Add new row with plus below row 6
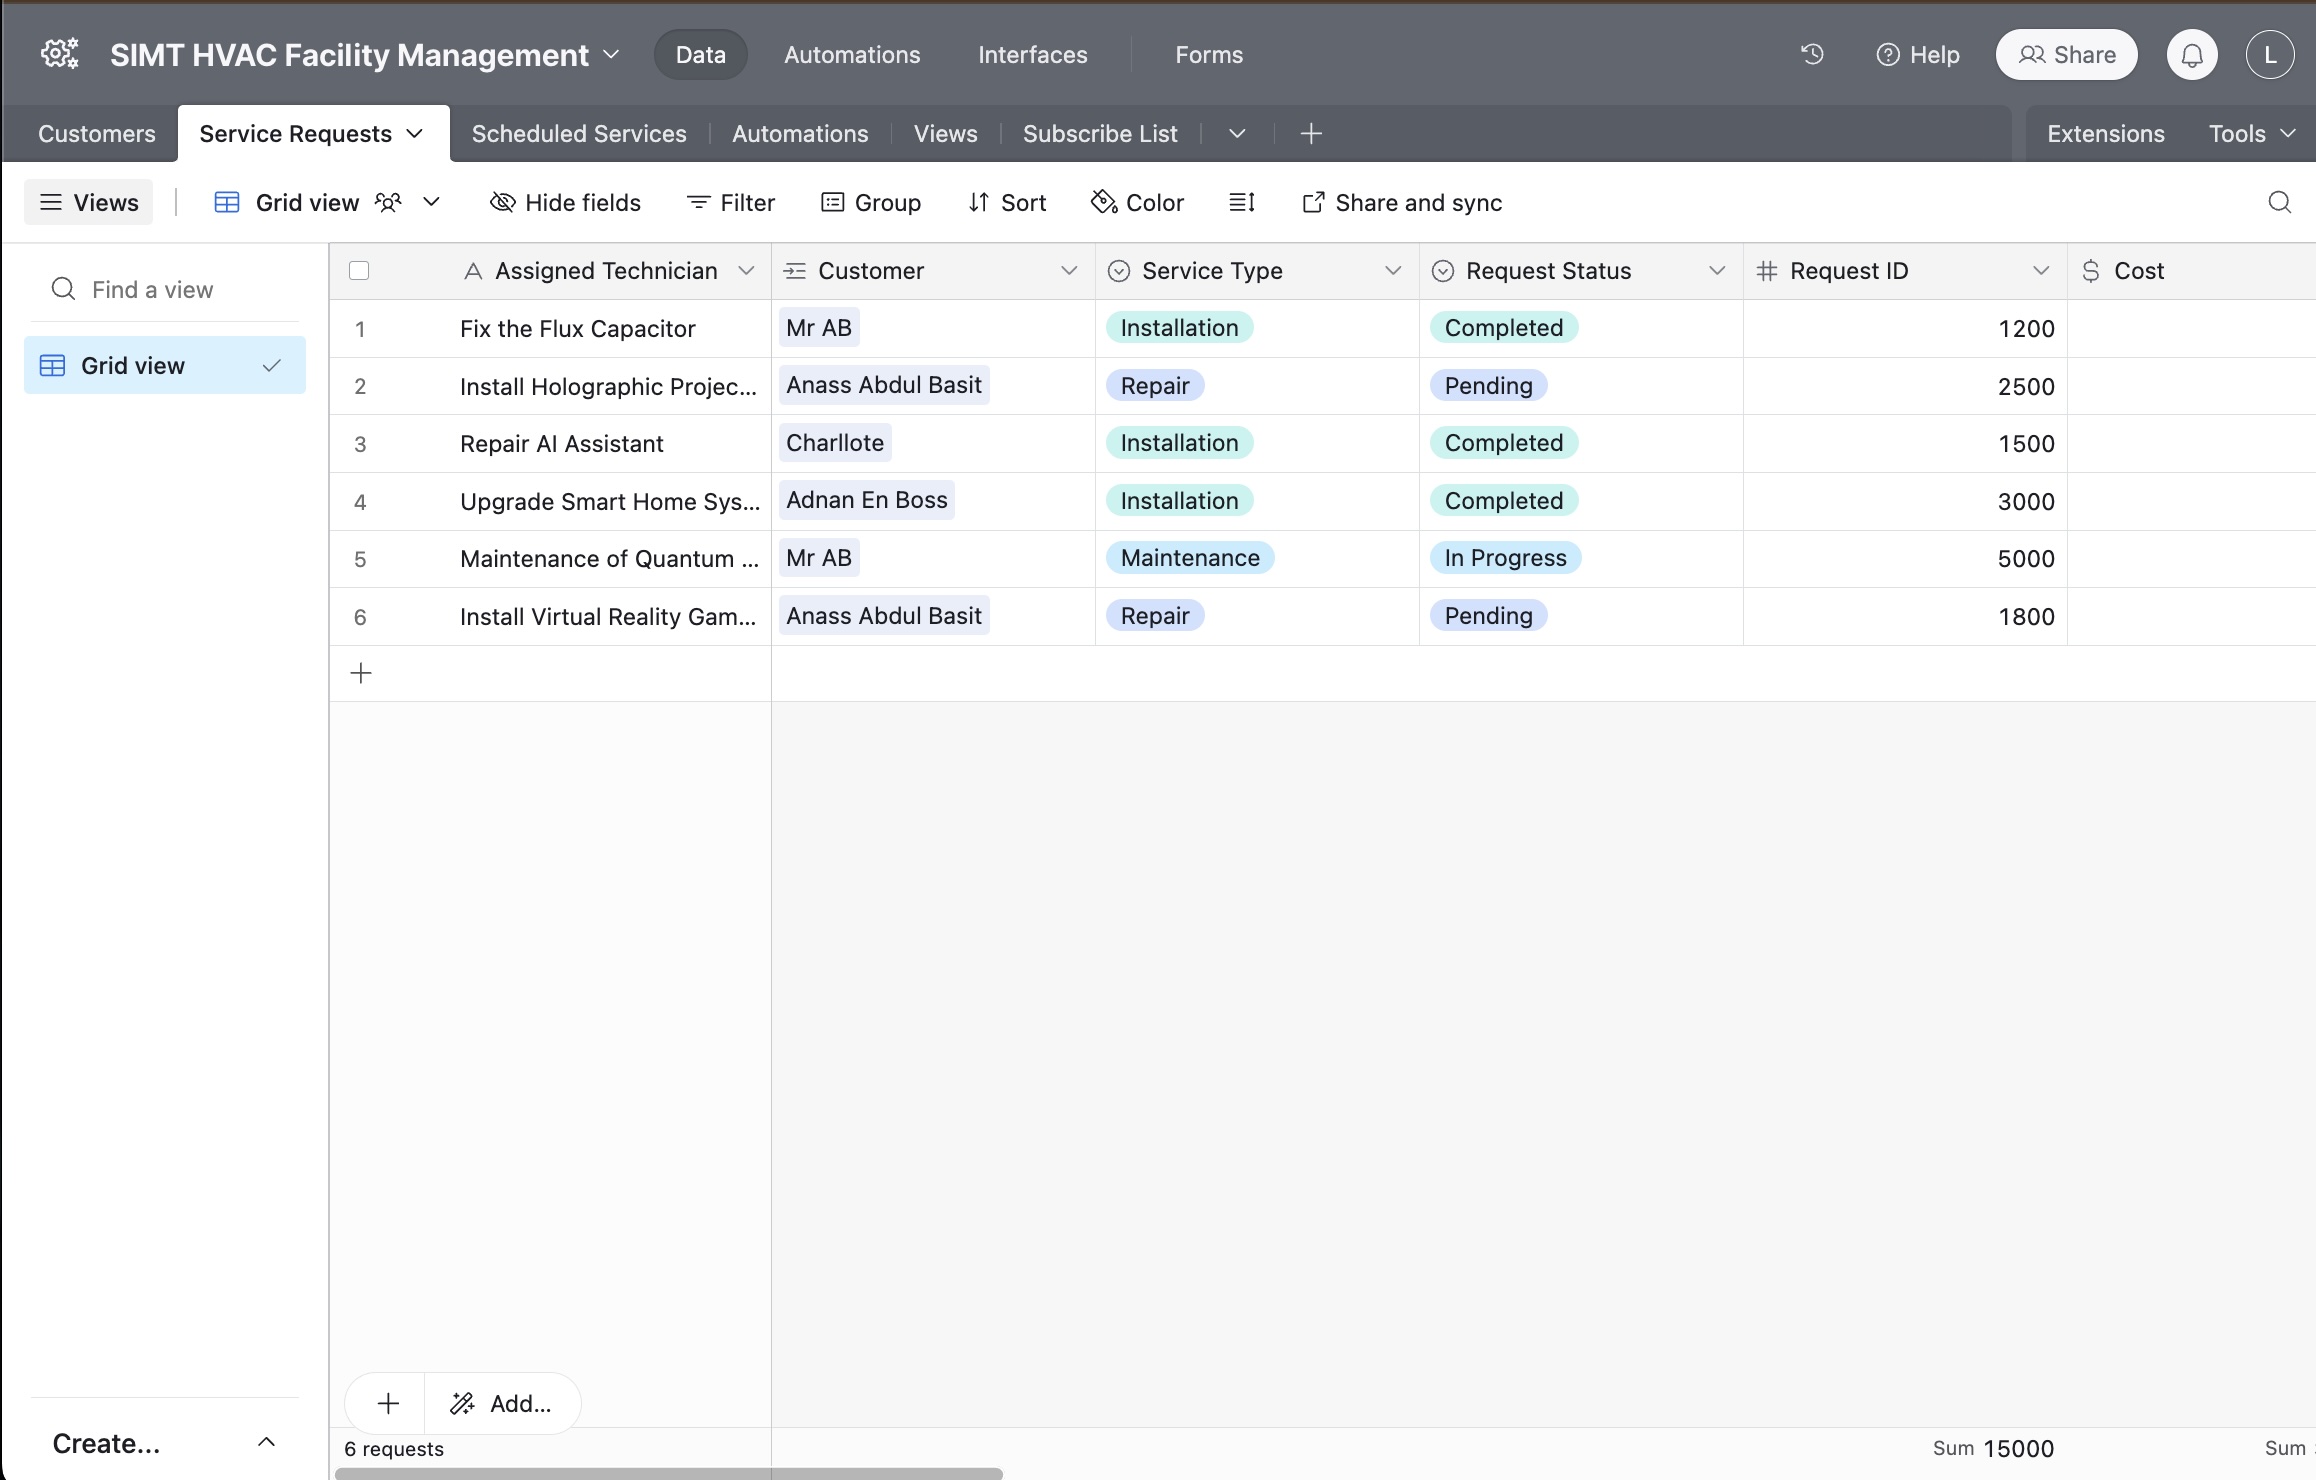2316x1480 pixels. point(361,673)
